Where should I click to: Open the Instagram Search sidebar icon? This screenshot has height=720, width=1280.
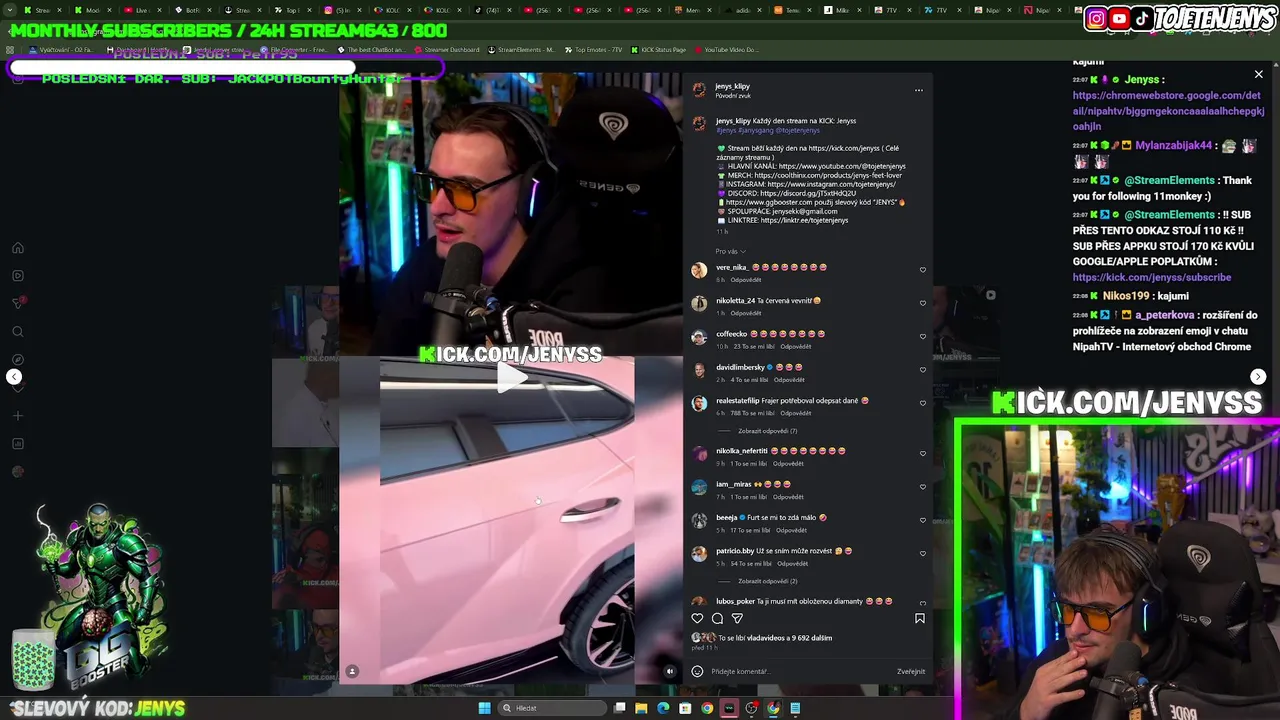click(x=18, y=332)
